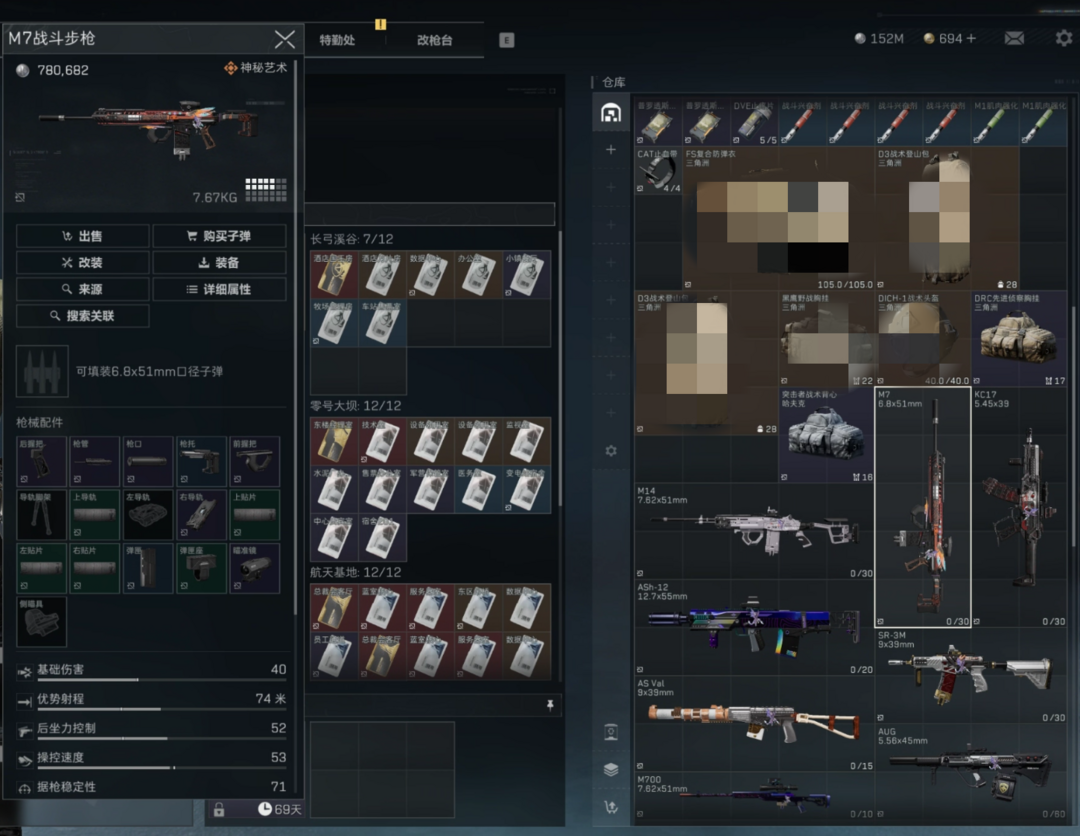Click the 导轨脚架 bipod attachment slot
This screenshot has width=1080, height=836.
[x=42, y=514]
